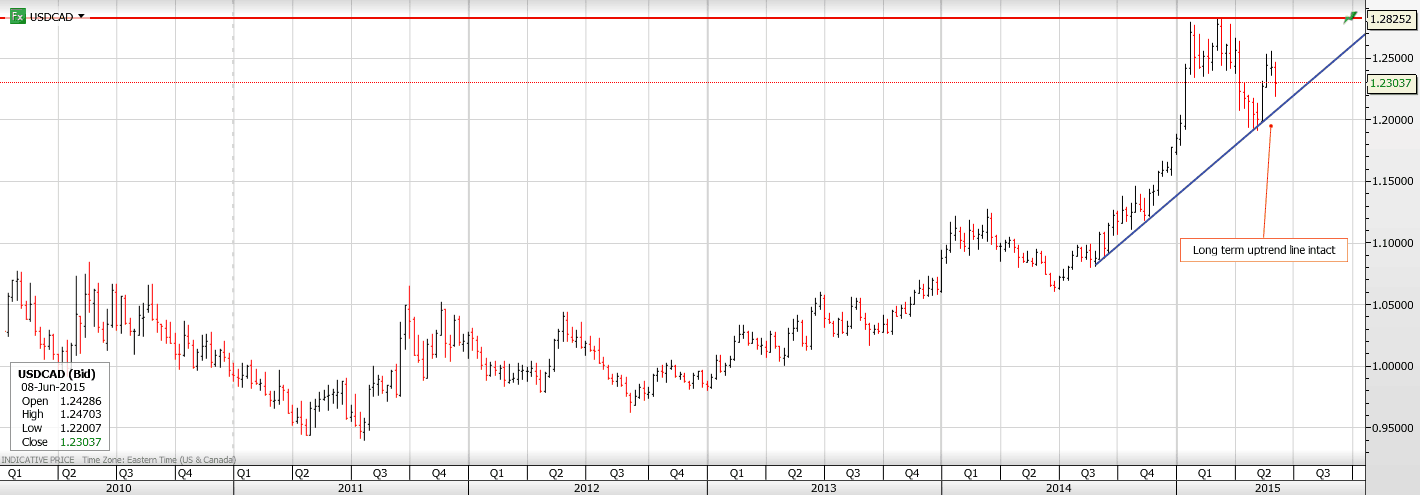Click the 2010 year on the time axis
This screenshot has height=495, width=1420.
118,488
